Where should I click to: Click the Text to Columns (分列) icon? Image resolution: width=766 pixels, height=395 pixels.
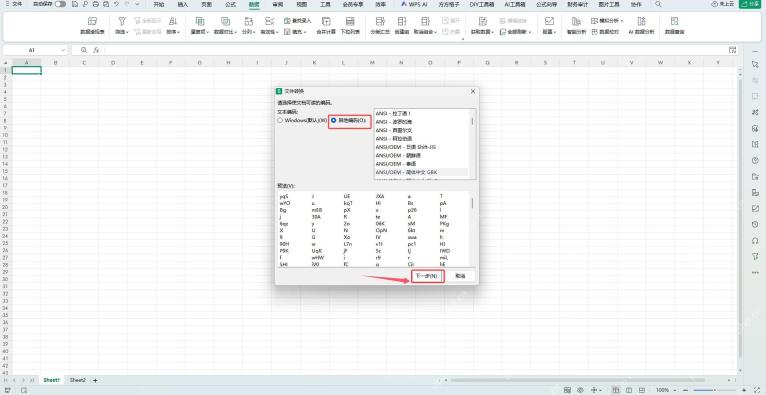[249, 21]
